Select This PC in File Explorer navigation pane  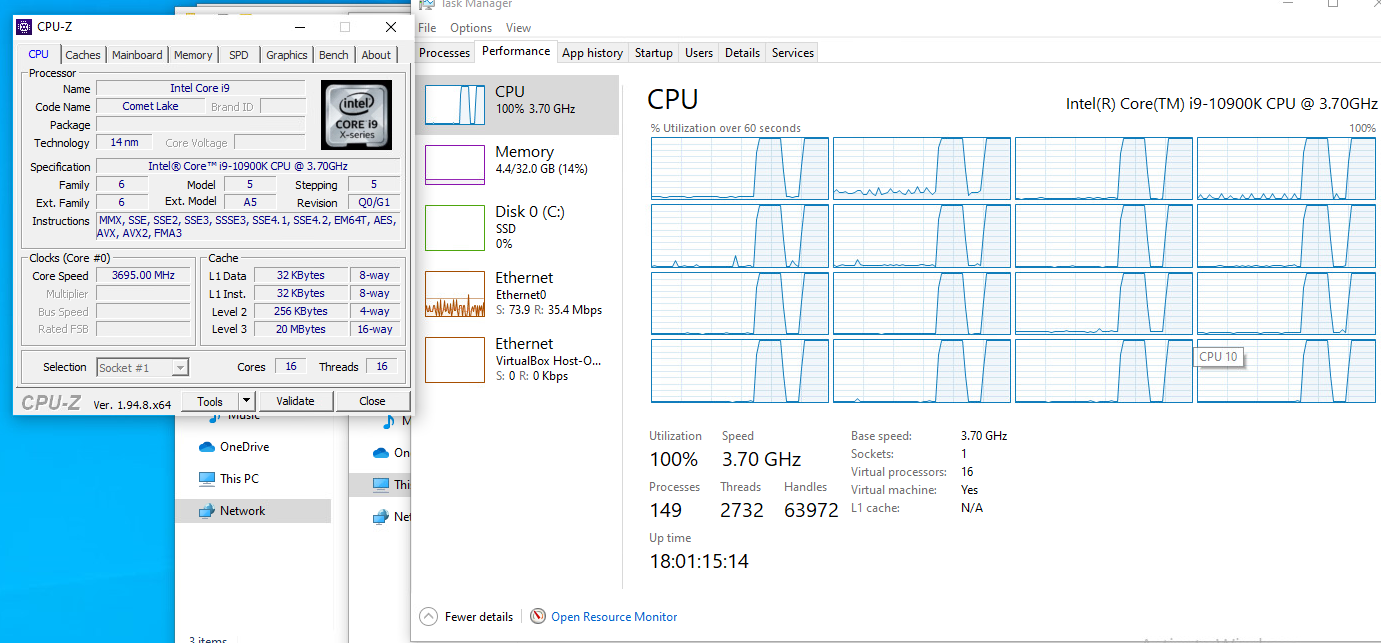(x=239, y=479)
